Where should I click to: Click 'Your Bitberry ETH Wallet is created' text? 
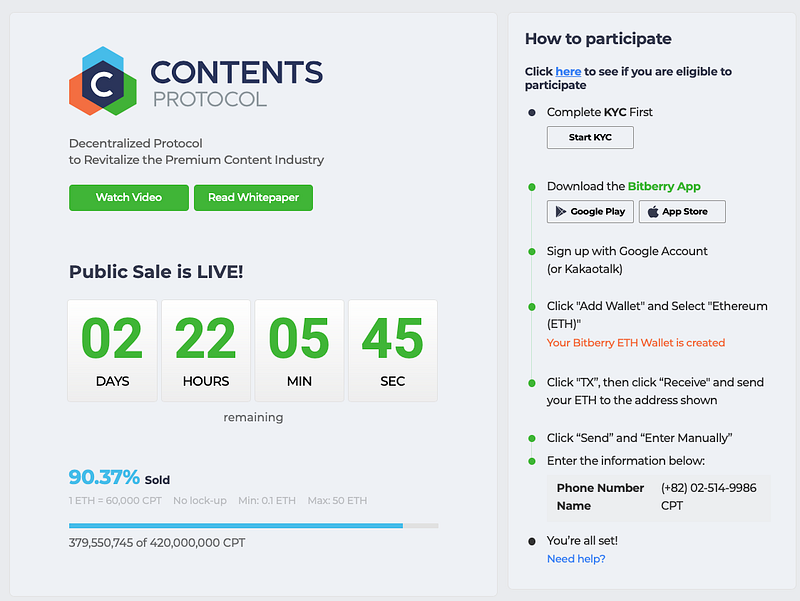coord(636,342)
